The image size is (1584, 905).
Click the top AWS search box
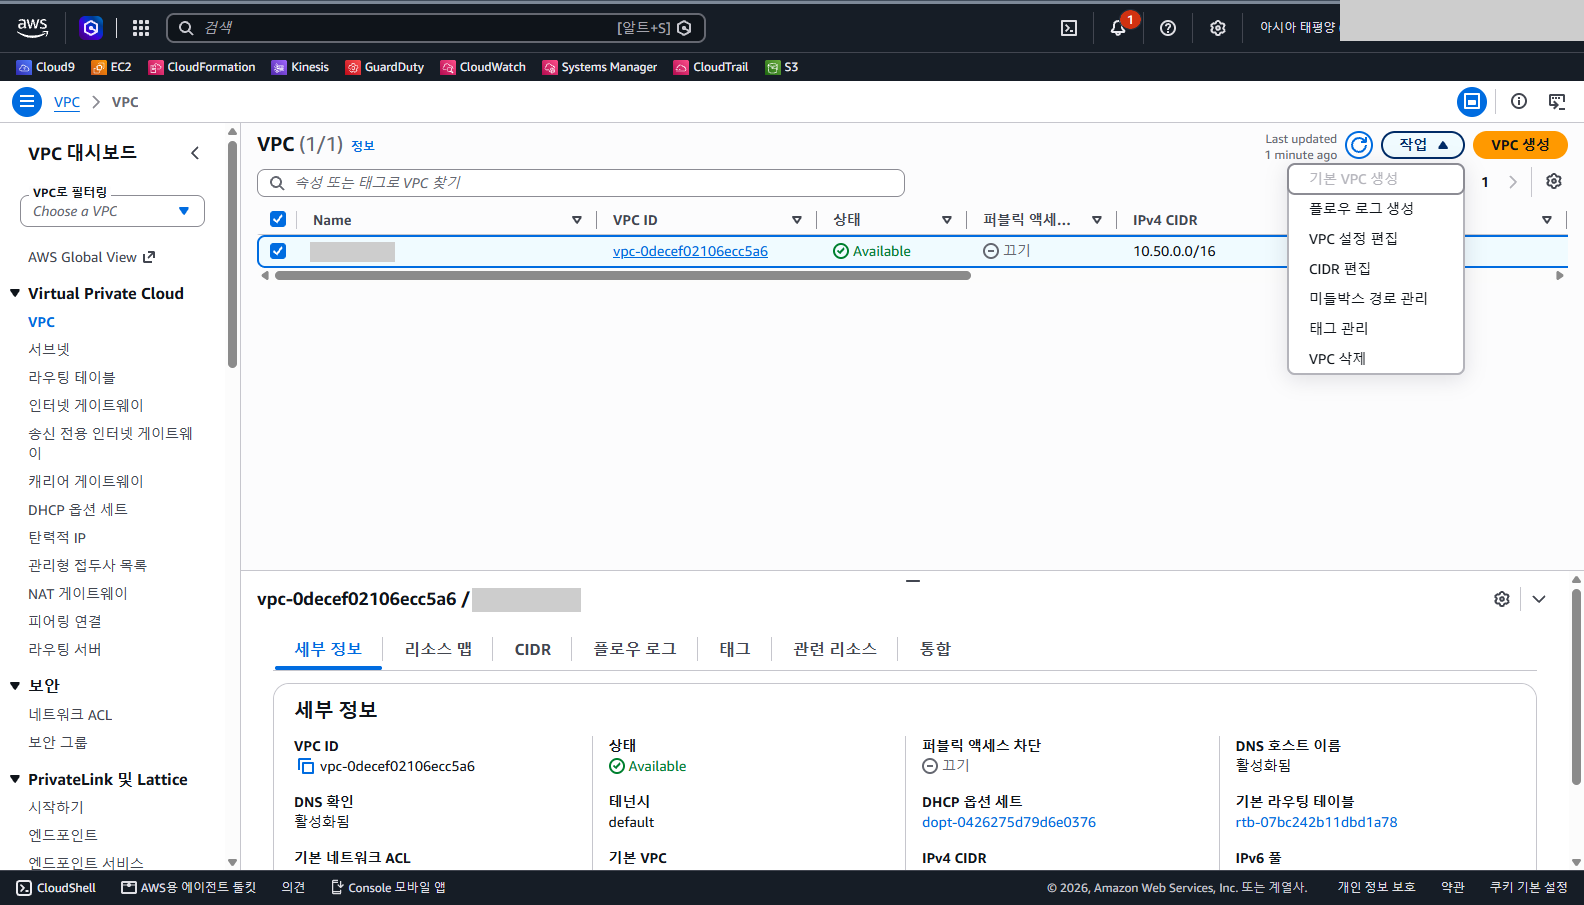pos(436,28)
